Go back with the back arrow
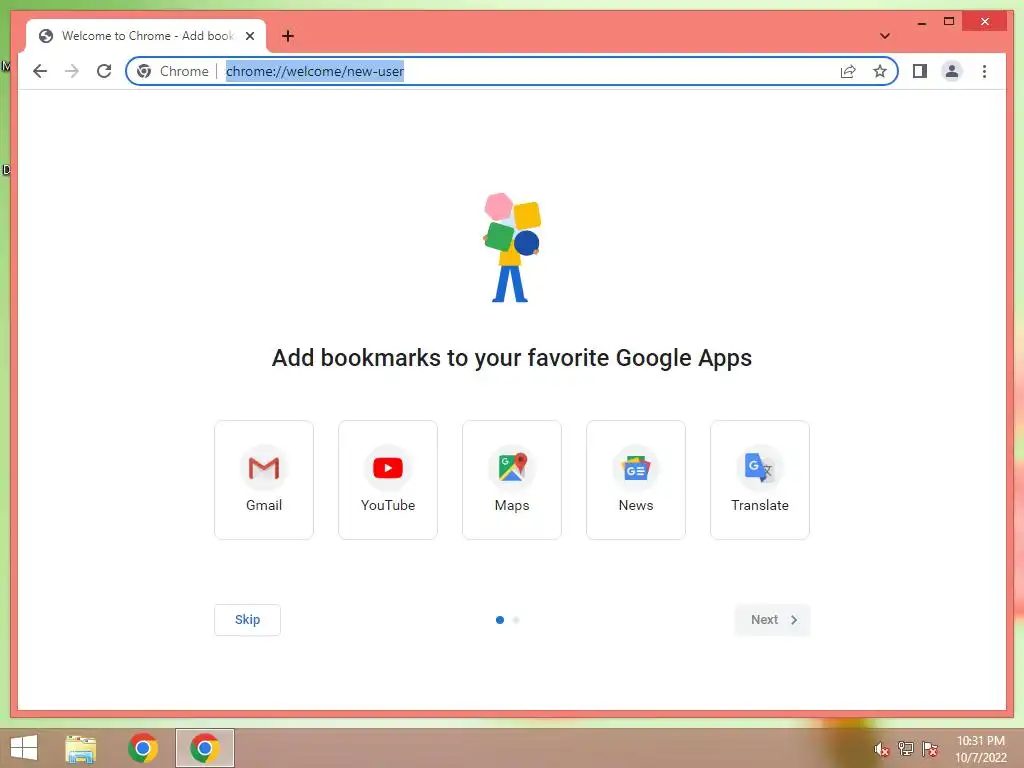The width and height of the screenshot is (1024, 768). click(40, 71)
